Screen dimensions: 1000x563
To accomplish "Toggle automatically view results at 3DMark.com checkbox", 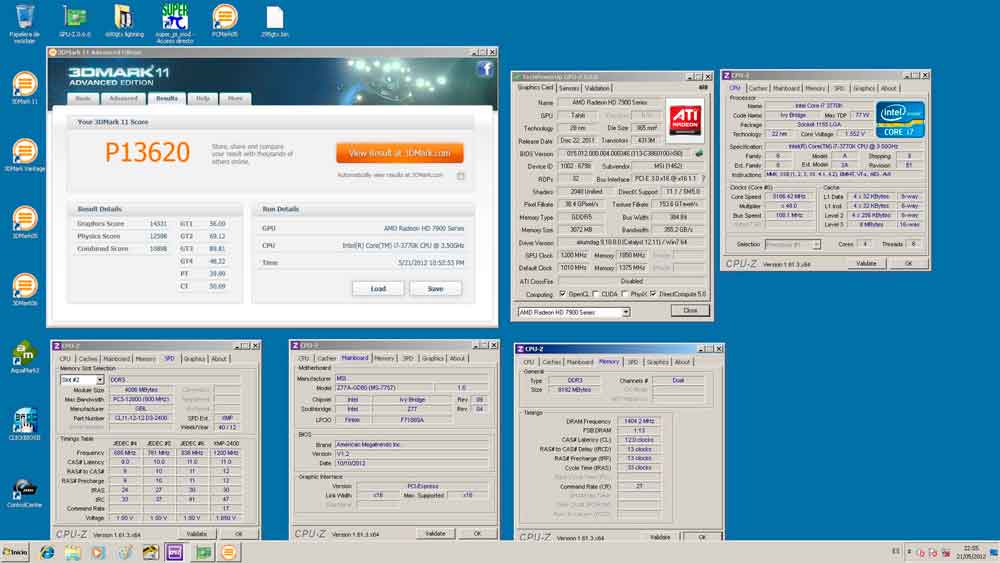I will pos(460,176).
